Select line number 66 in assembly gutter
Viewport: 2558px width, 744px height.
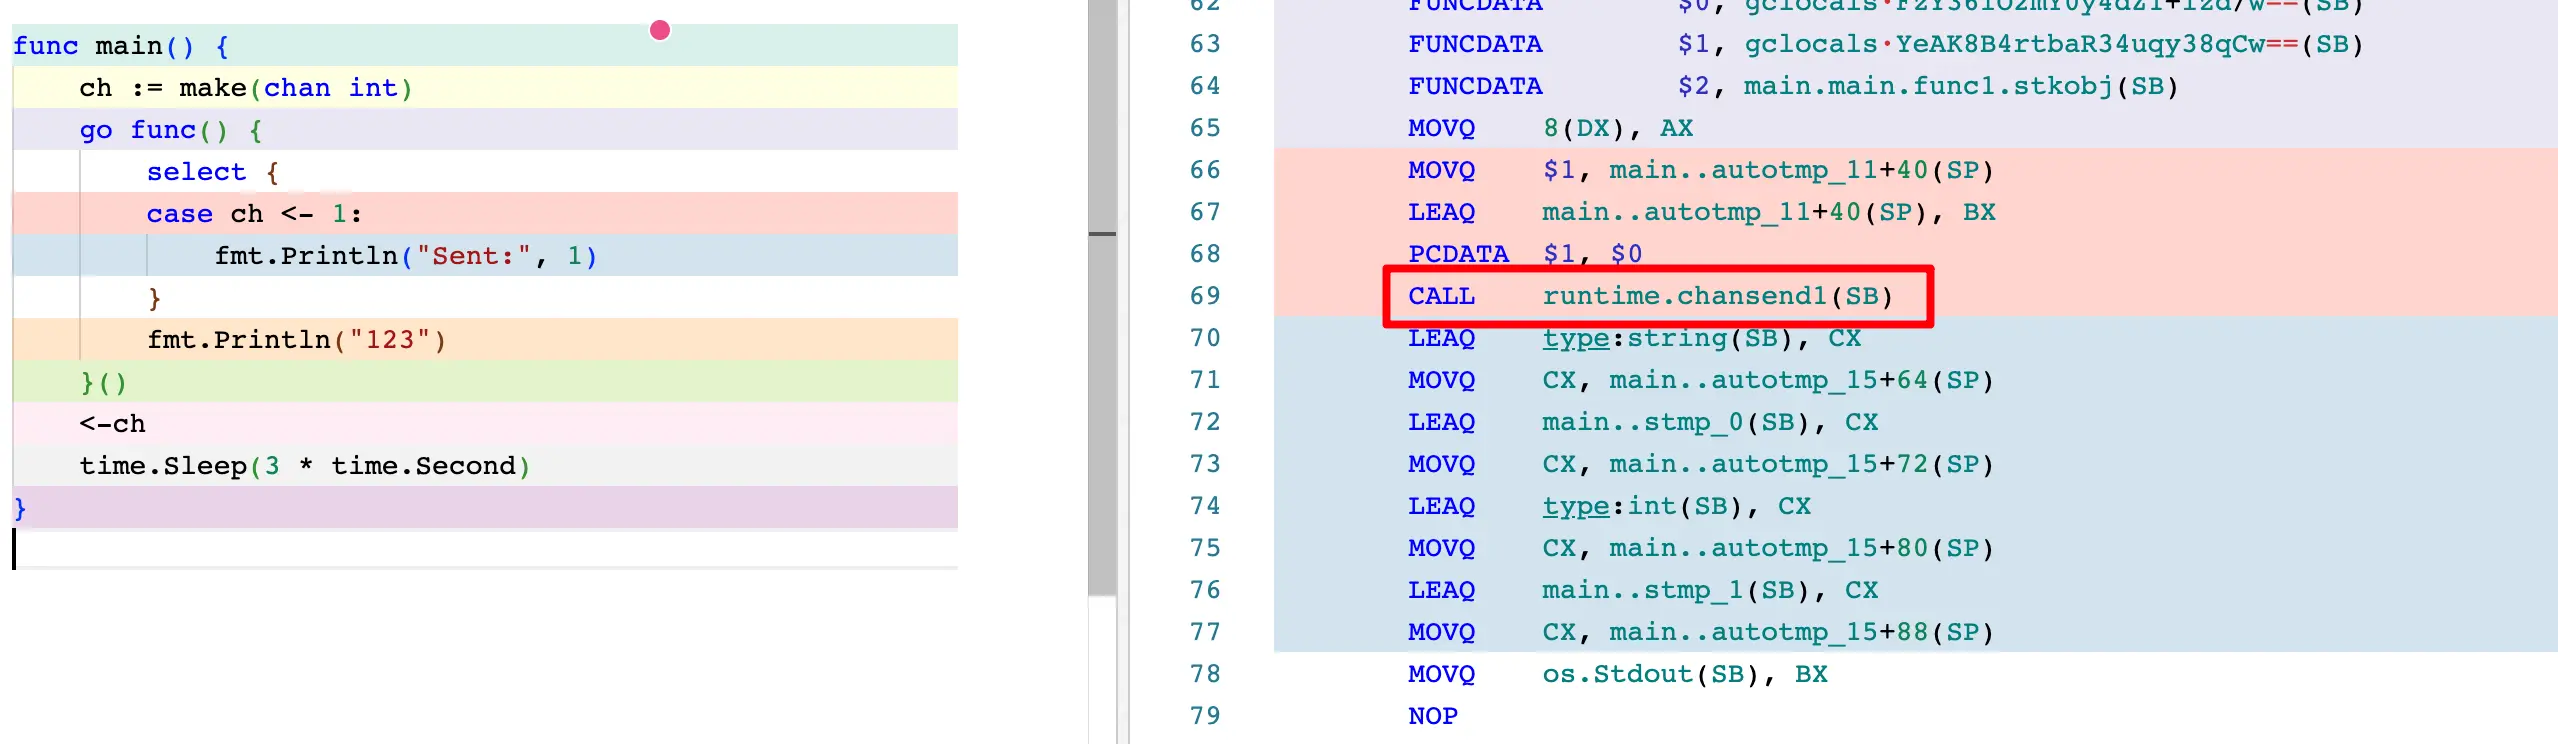(x=1204, y=170)
